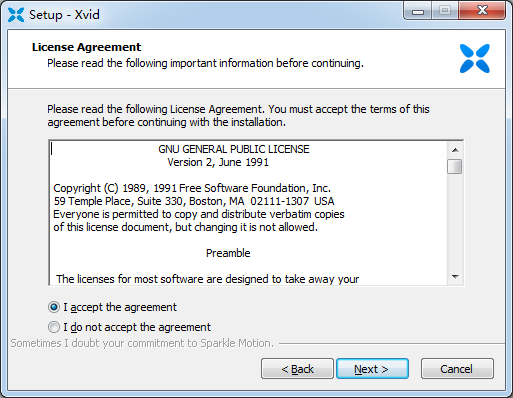
Task: Go back with the "< Back" button
Action: pos(297,369)
